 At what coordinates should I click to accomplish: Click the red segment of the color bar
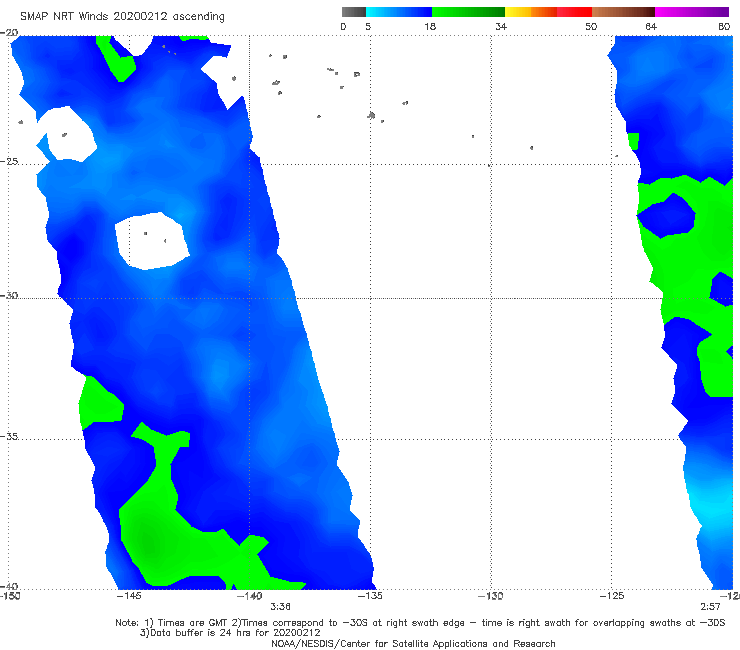[x=574, y=12]
